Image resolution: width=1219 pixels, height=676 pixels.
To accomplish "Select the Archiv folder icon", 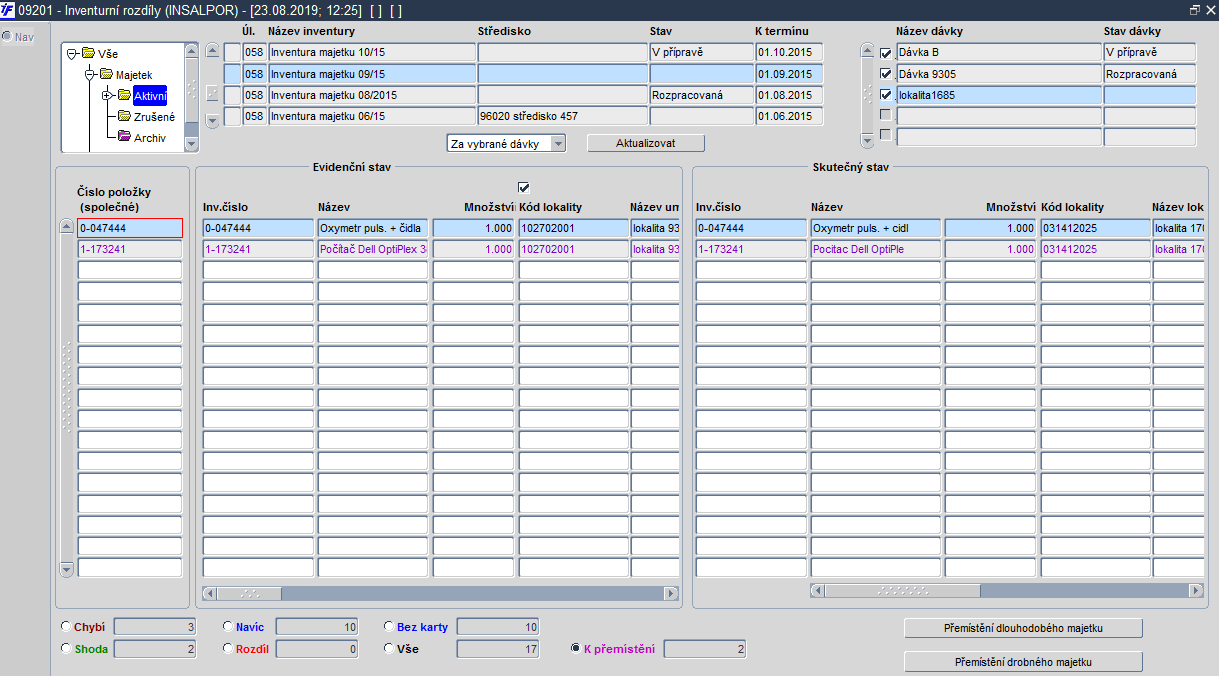I will (124, 137).
